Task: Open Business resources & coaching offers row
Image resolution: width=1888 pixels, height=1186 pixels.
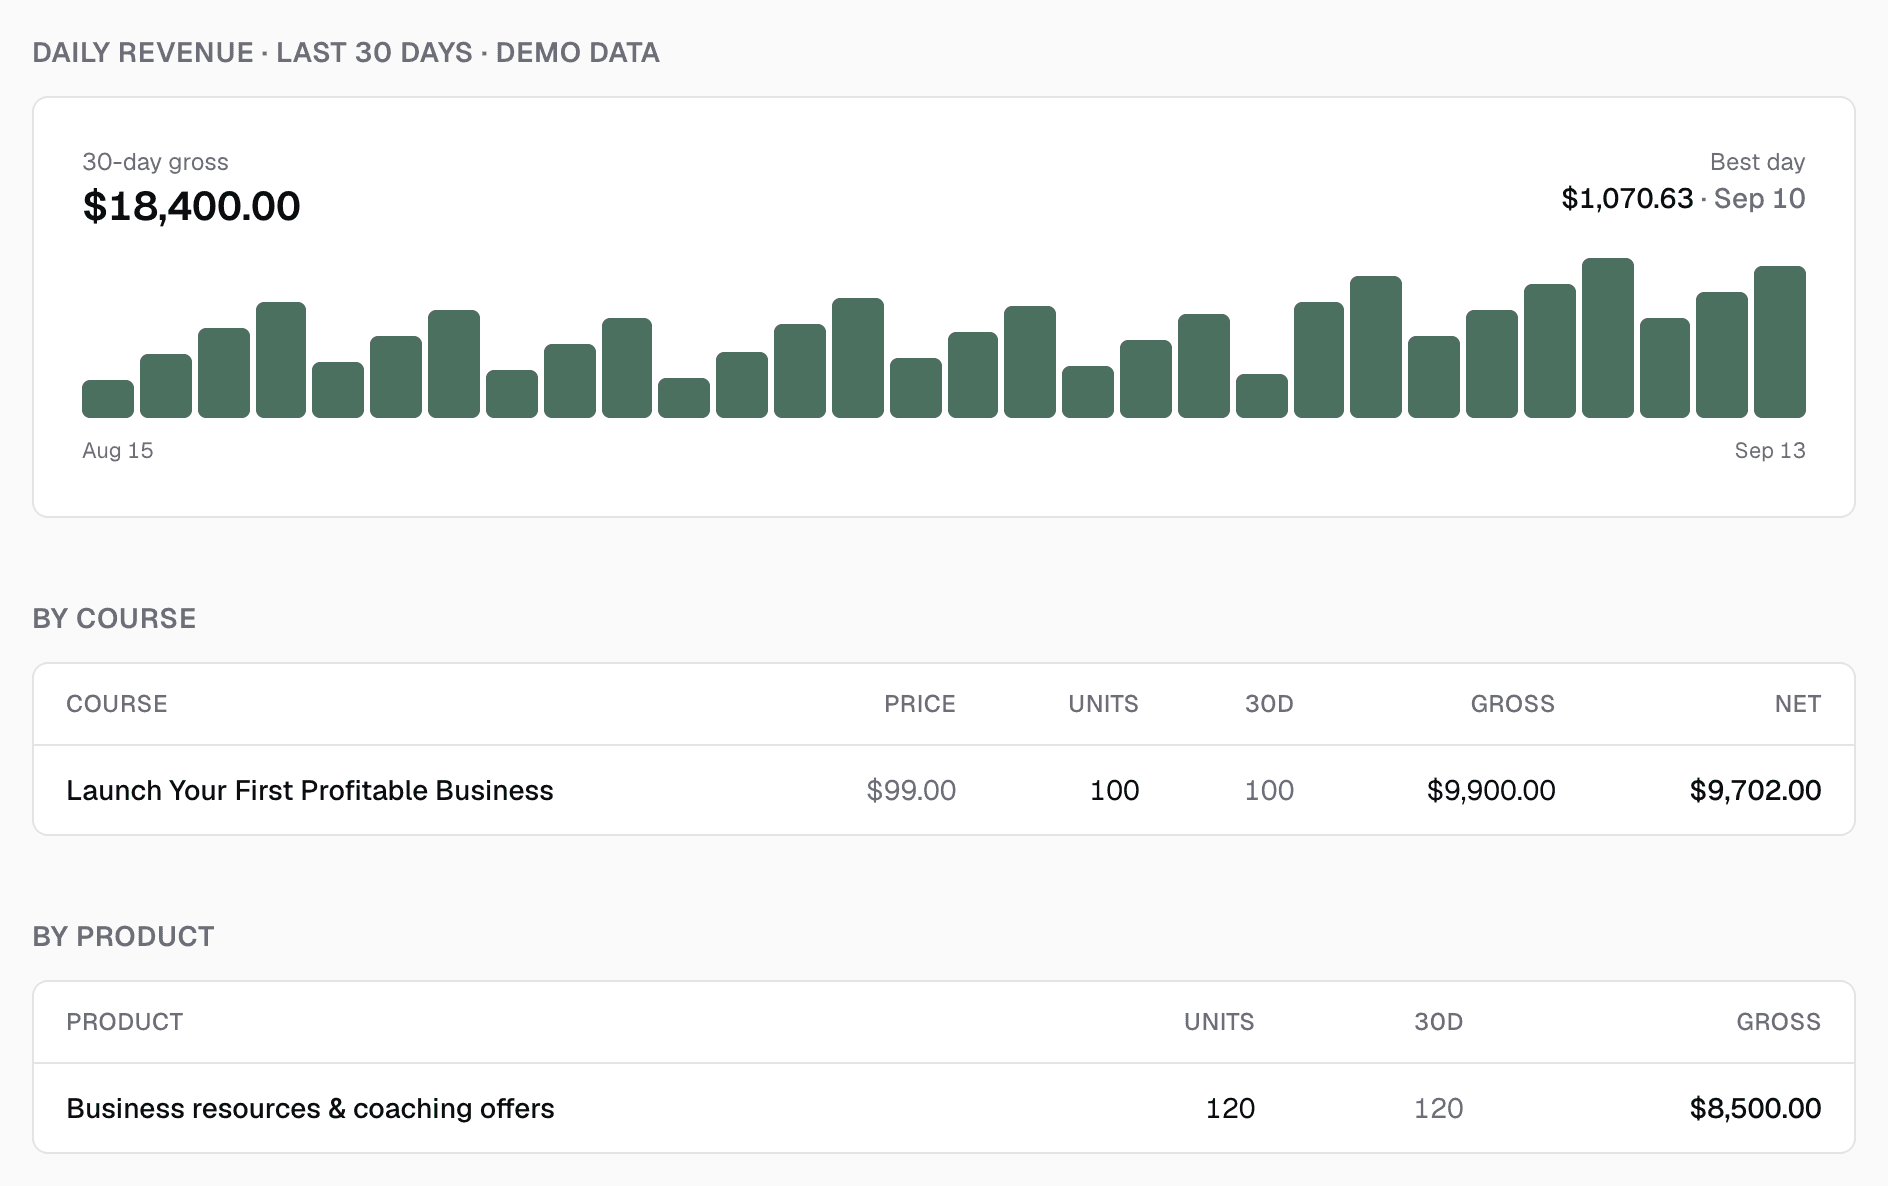Action: (944, 1108)
